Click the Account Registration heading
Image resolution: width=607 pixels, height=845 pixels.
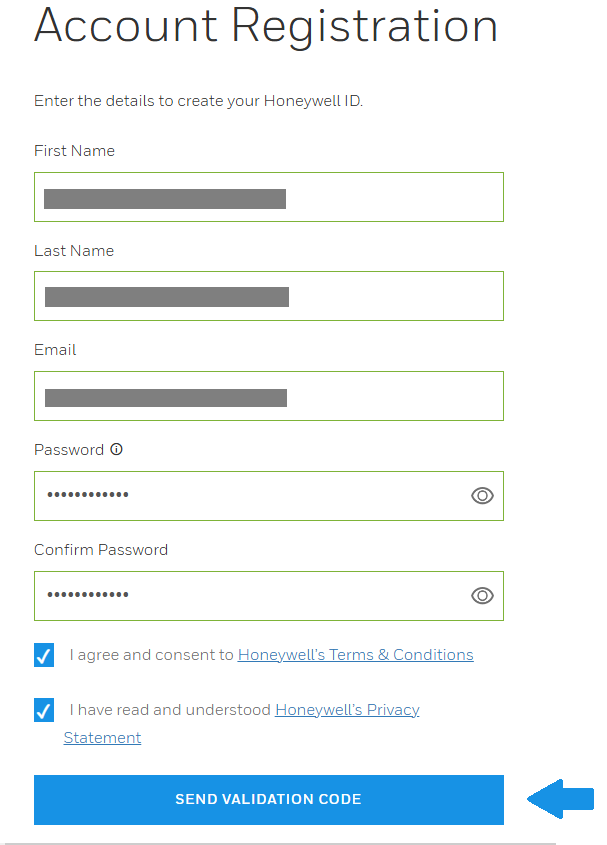point(266,26)
